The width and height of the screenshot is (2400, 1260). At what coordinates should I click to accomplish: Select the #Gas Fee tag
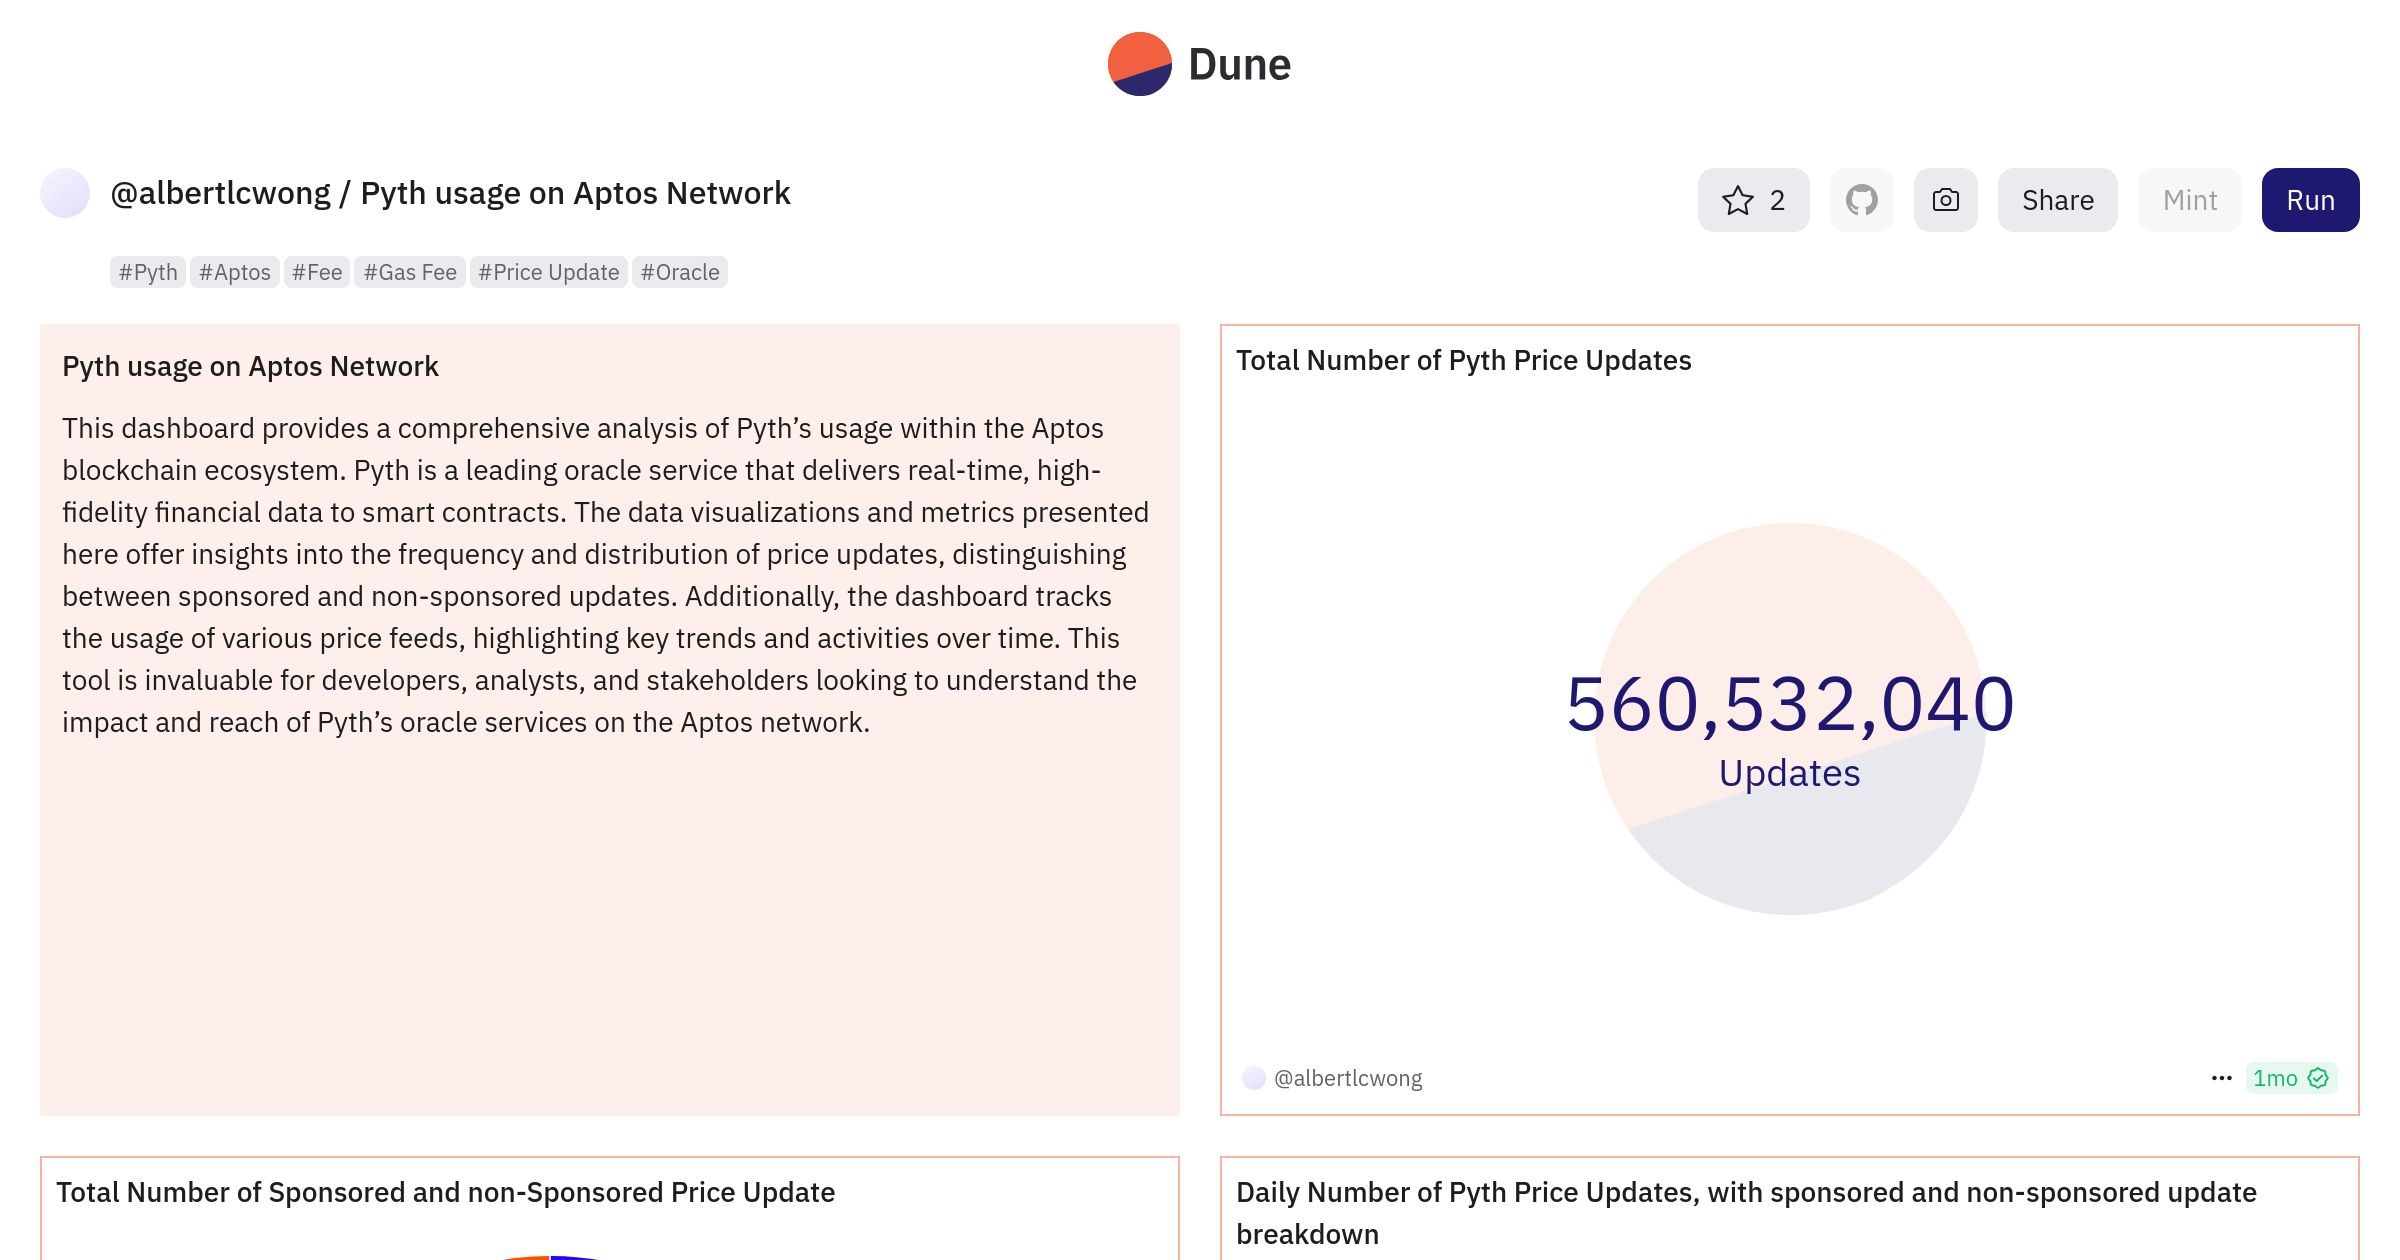(410, 272)
